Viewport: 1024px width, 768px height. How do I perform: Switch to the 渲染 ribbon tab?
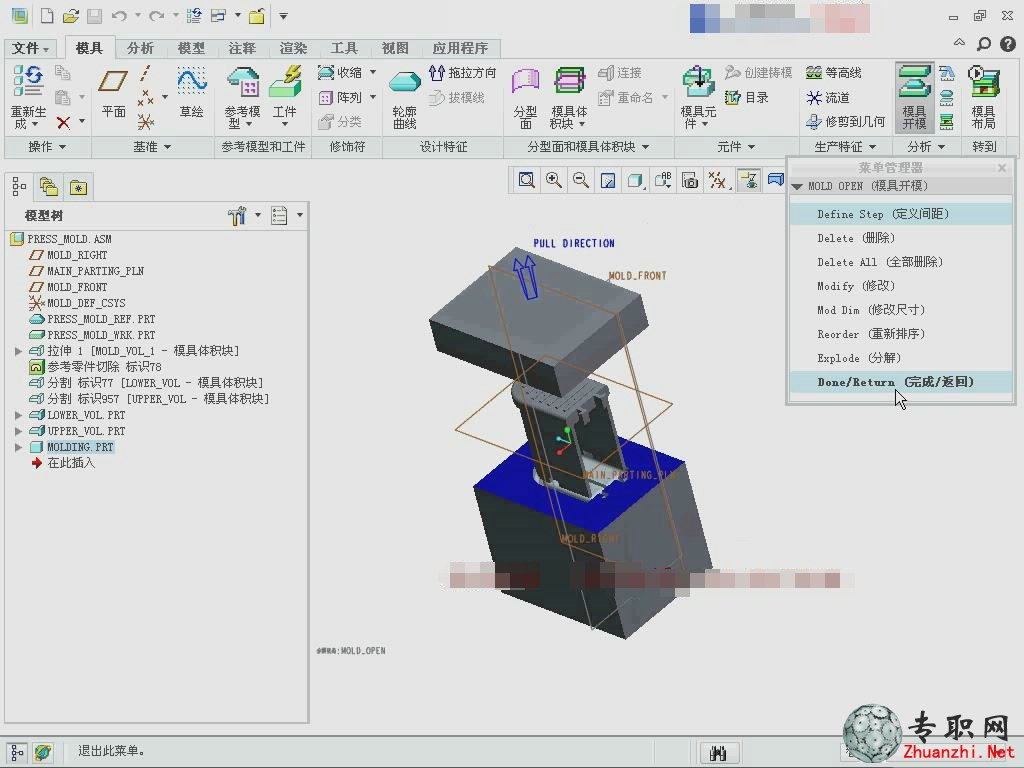[293, 48]
